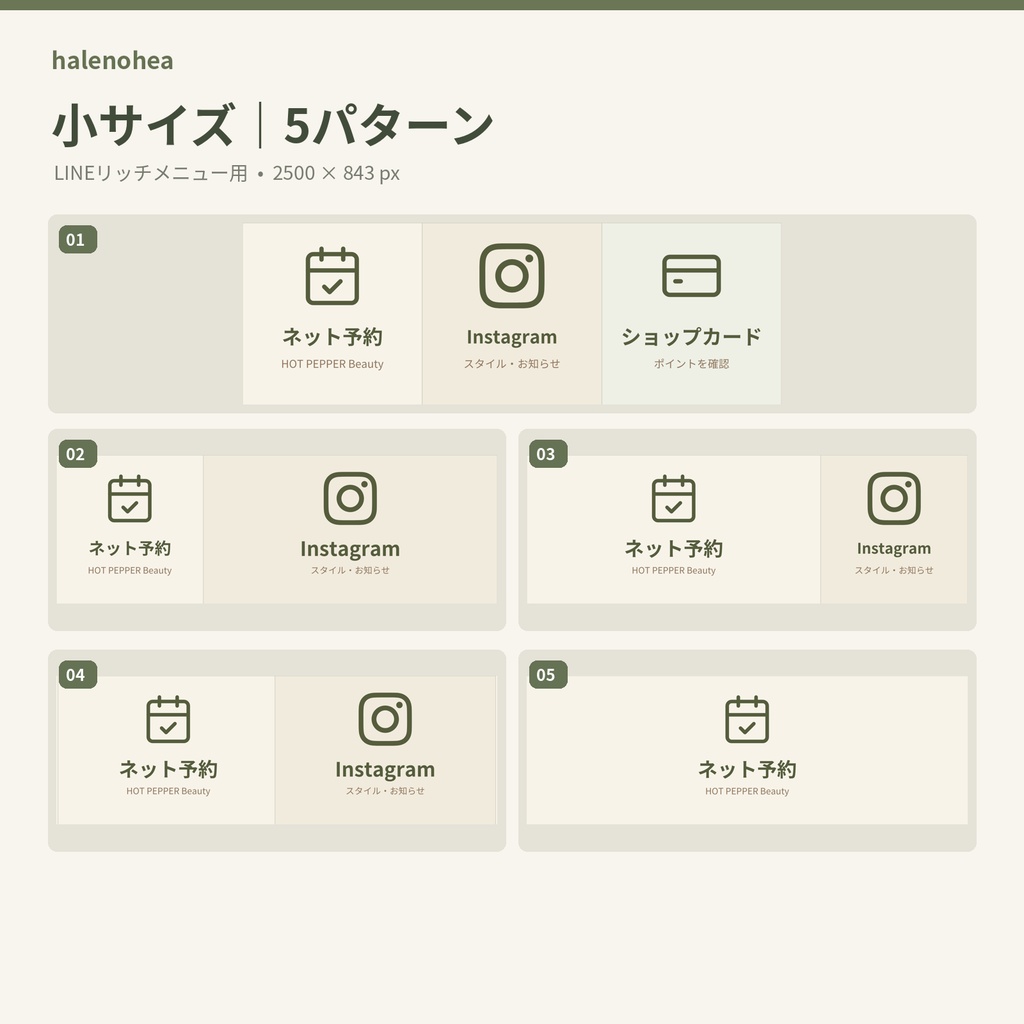
Task: Click the calendar icon in pattern 04
Action: [168, 719]
